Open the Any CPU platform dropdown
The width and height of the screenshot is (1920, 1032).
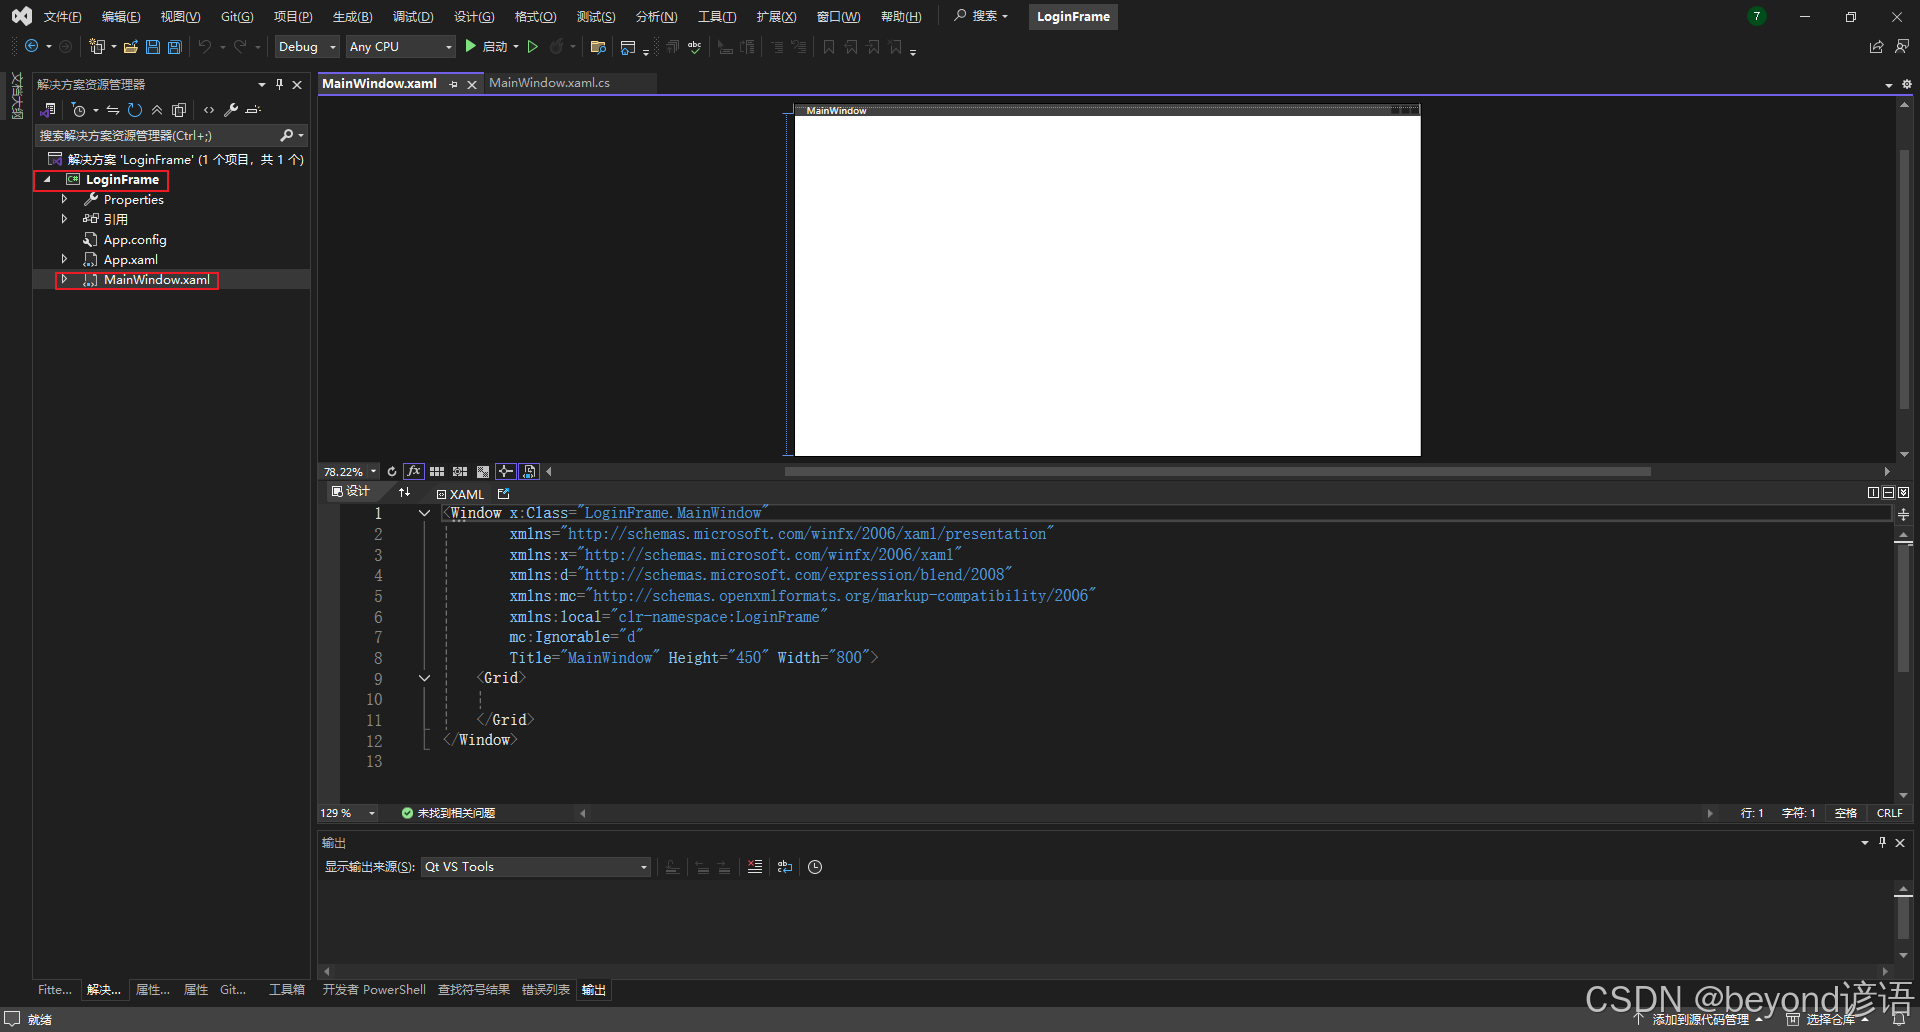[x=401, y=47]
